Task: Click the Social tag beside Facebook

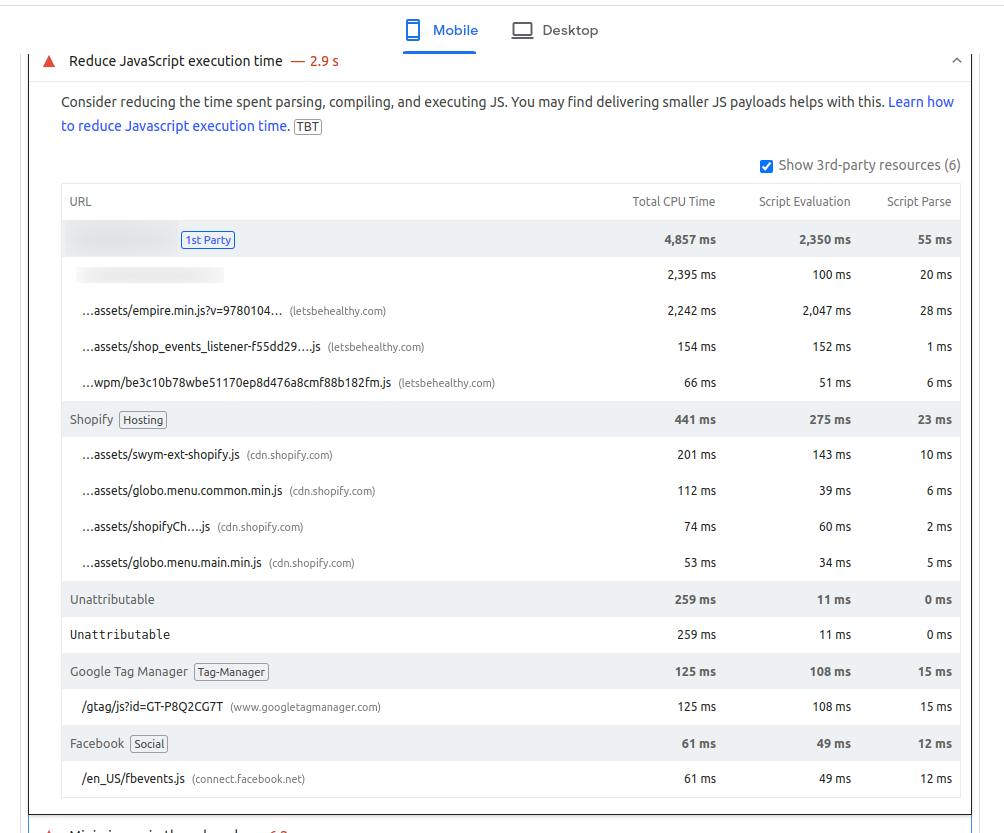Action: coord(149,744)
